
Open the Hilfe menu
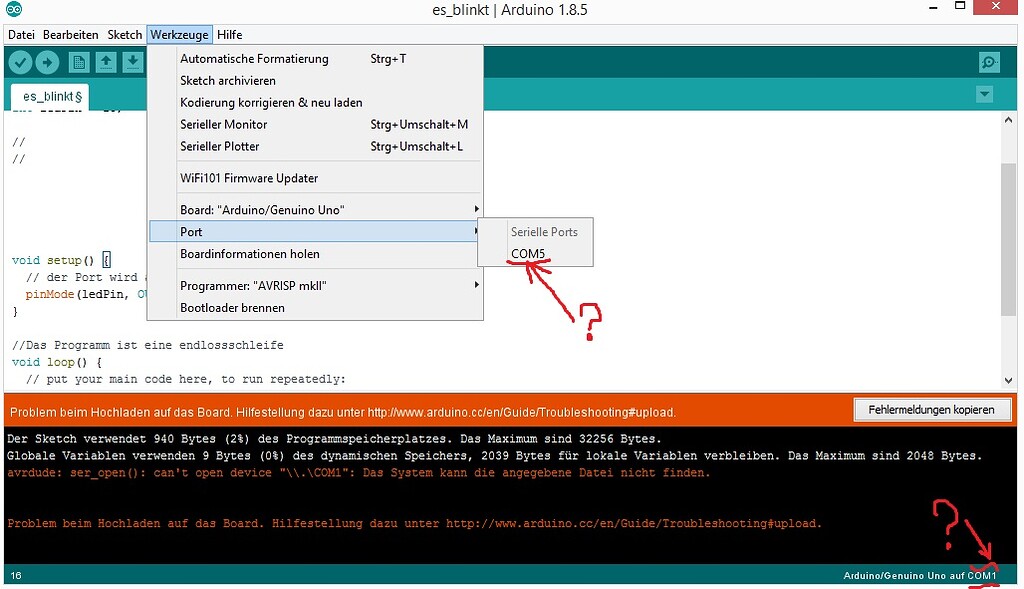pyautogui.click(x=230, y=35)
